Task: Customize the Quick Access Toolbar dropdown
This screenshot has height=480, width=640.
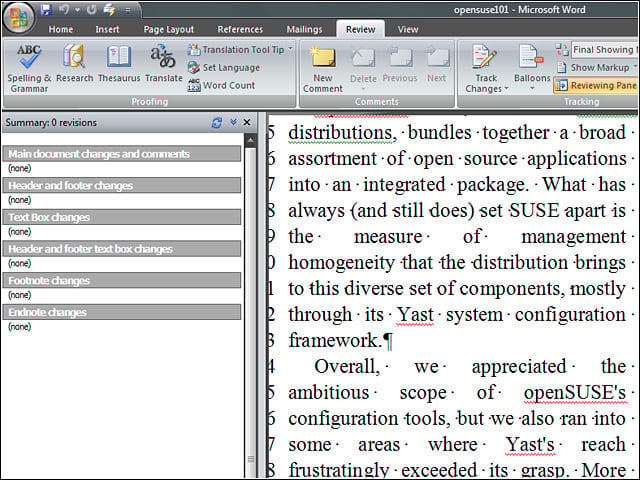Action: point(128,10)
